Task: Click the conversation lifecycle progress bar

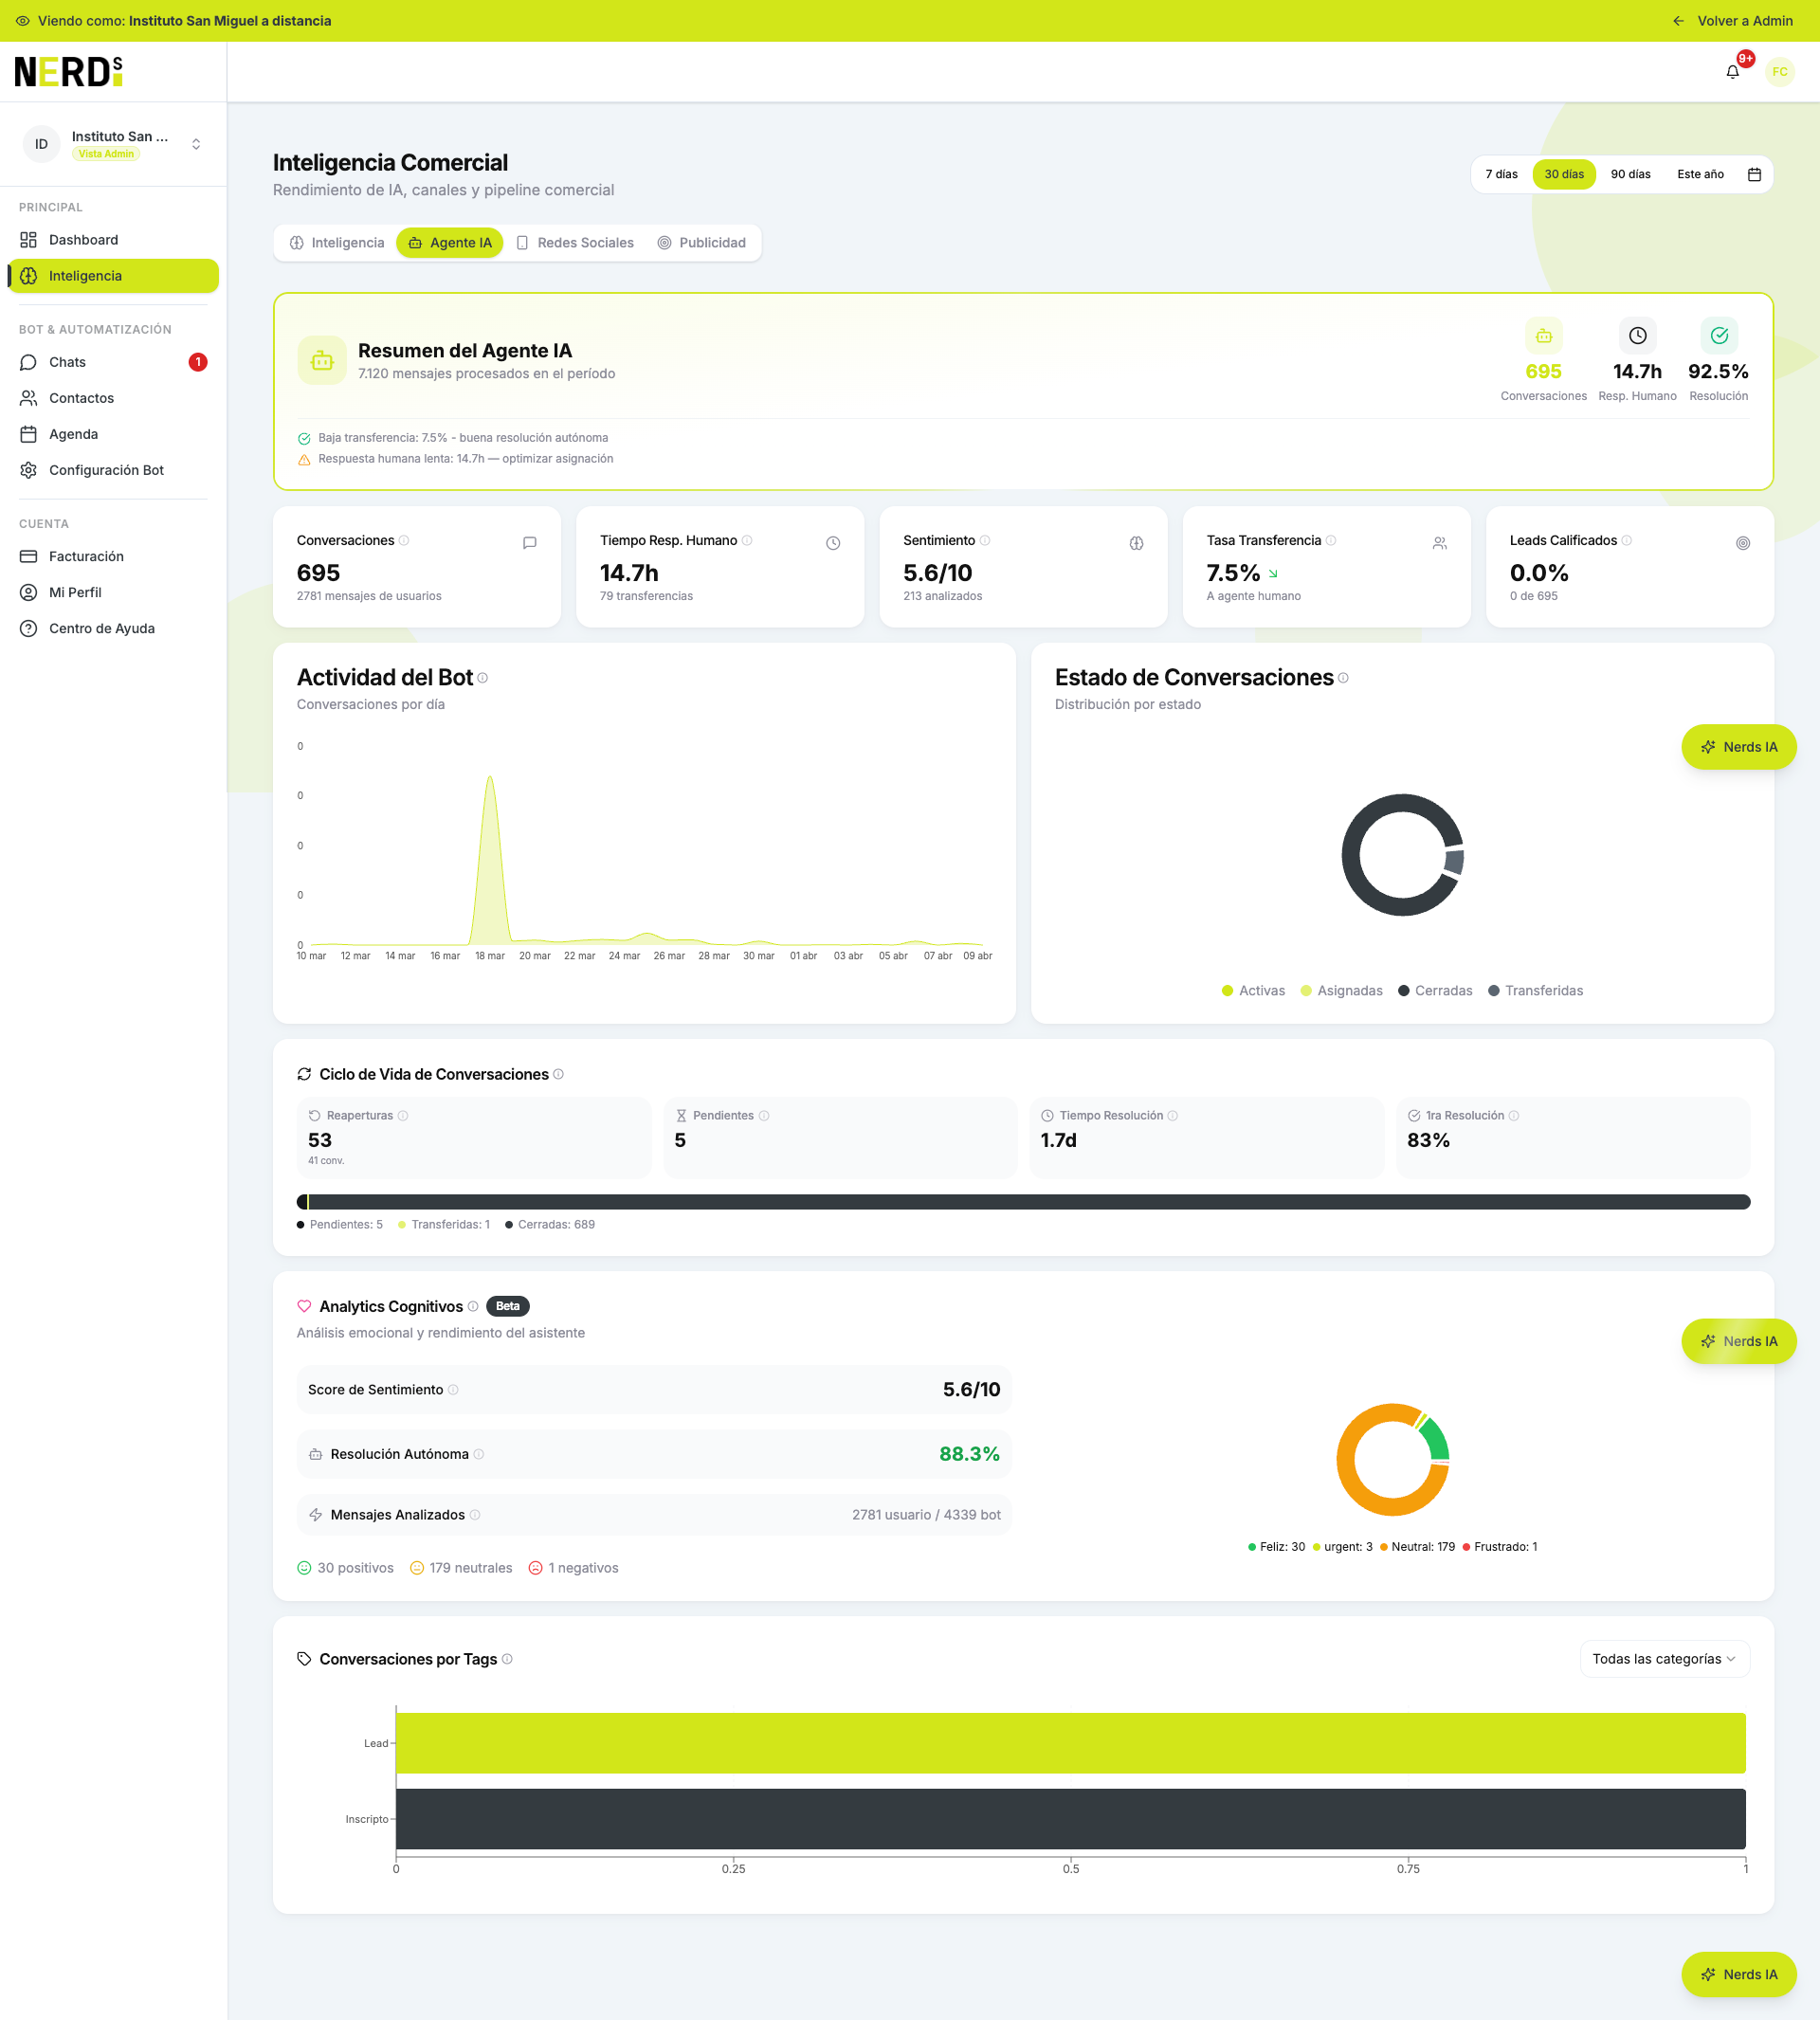Action: tap(1024, 1201)
